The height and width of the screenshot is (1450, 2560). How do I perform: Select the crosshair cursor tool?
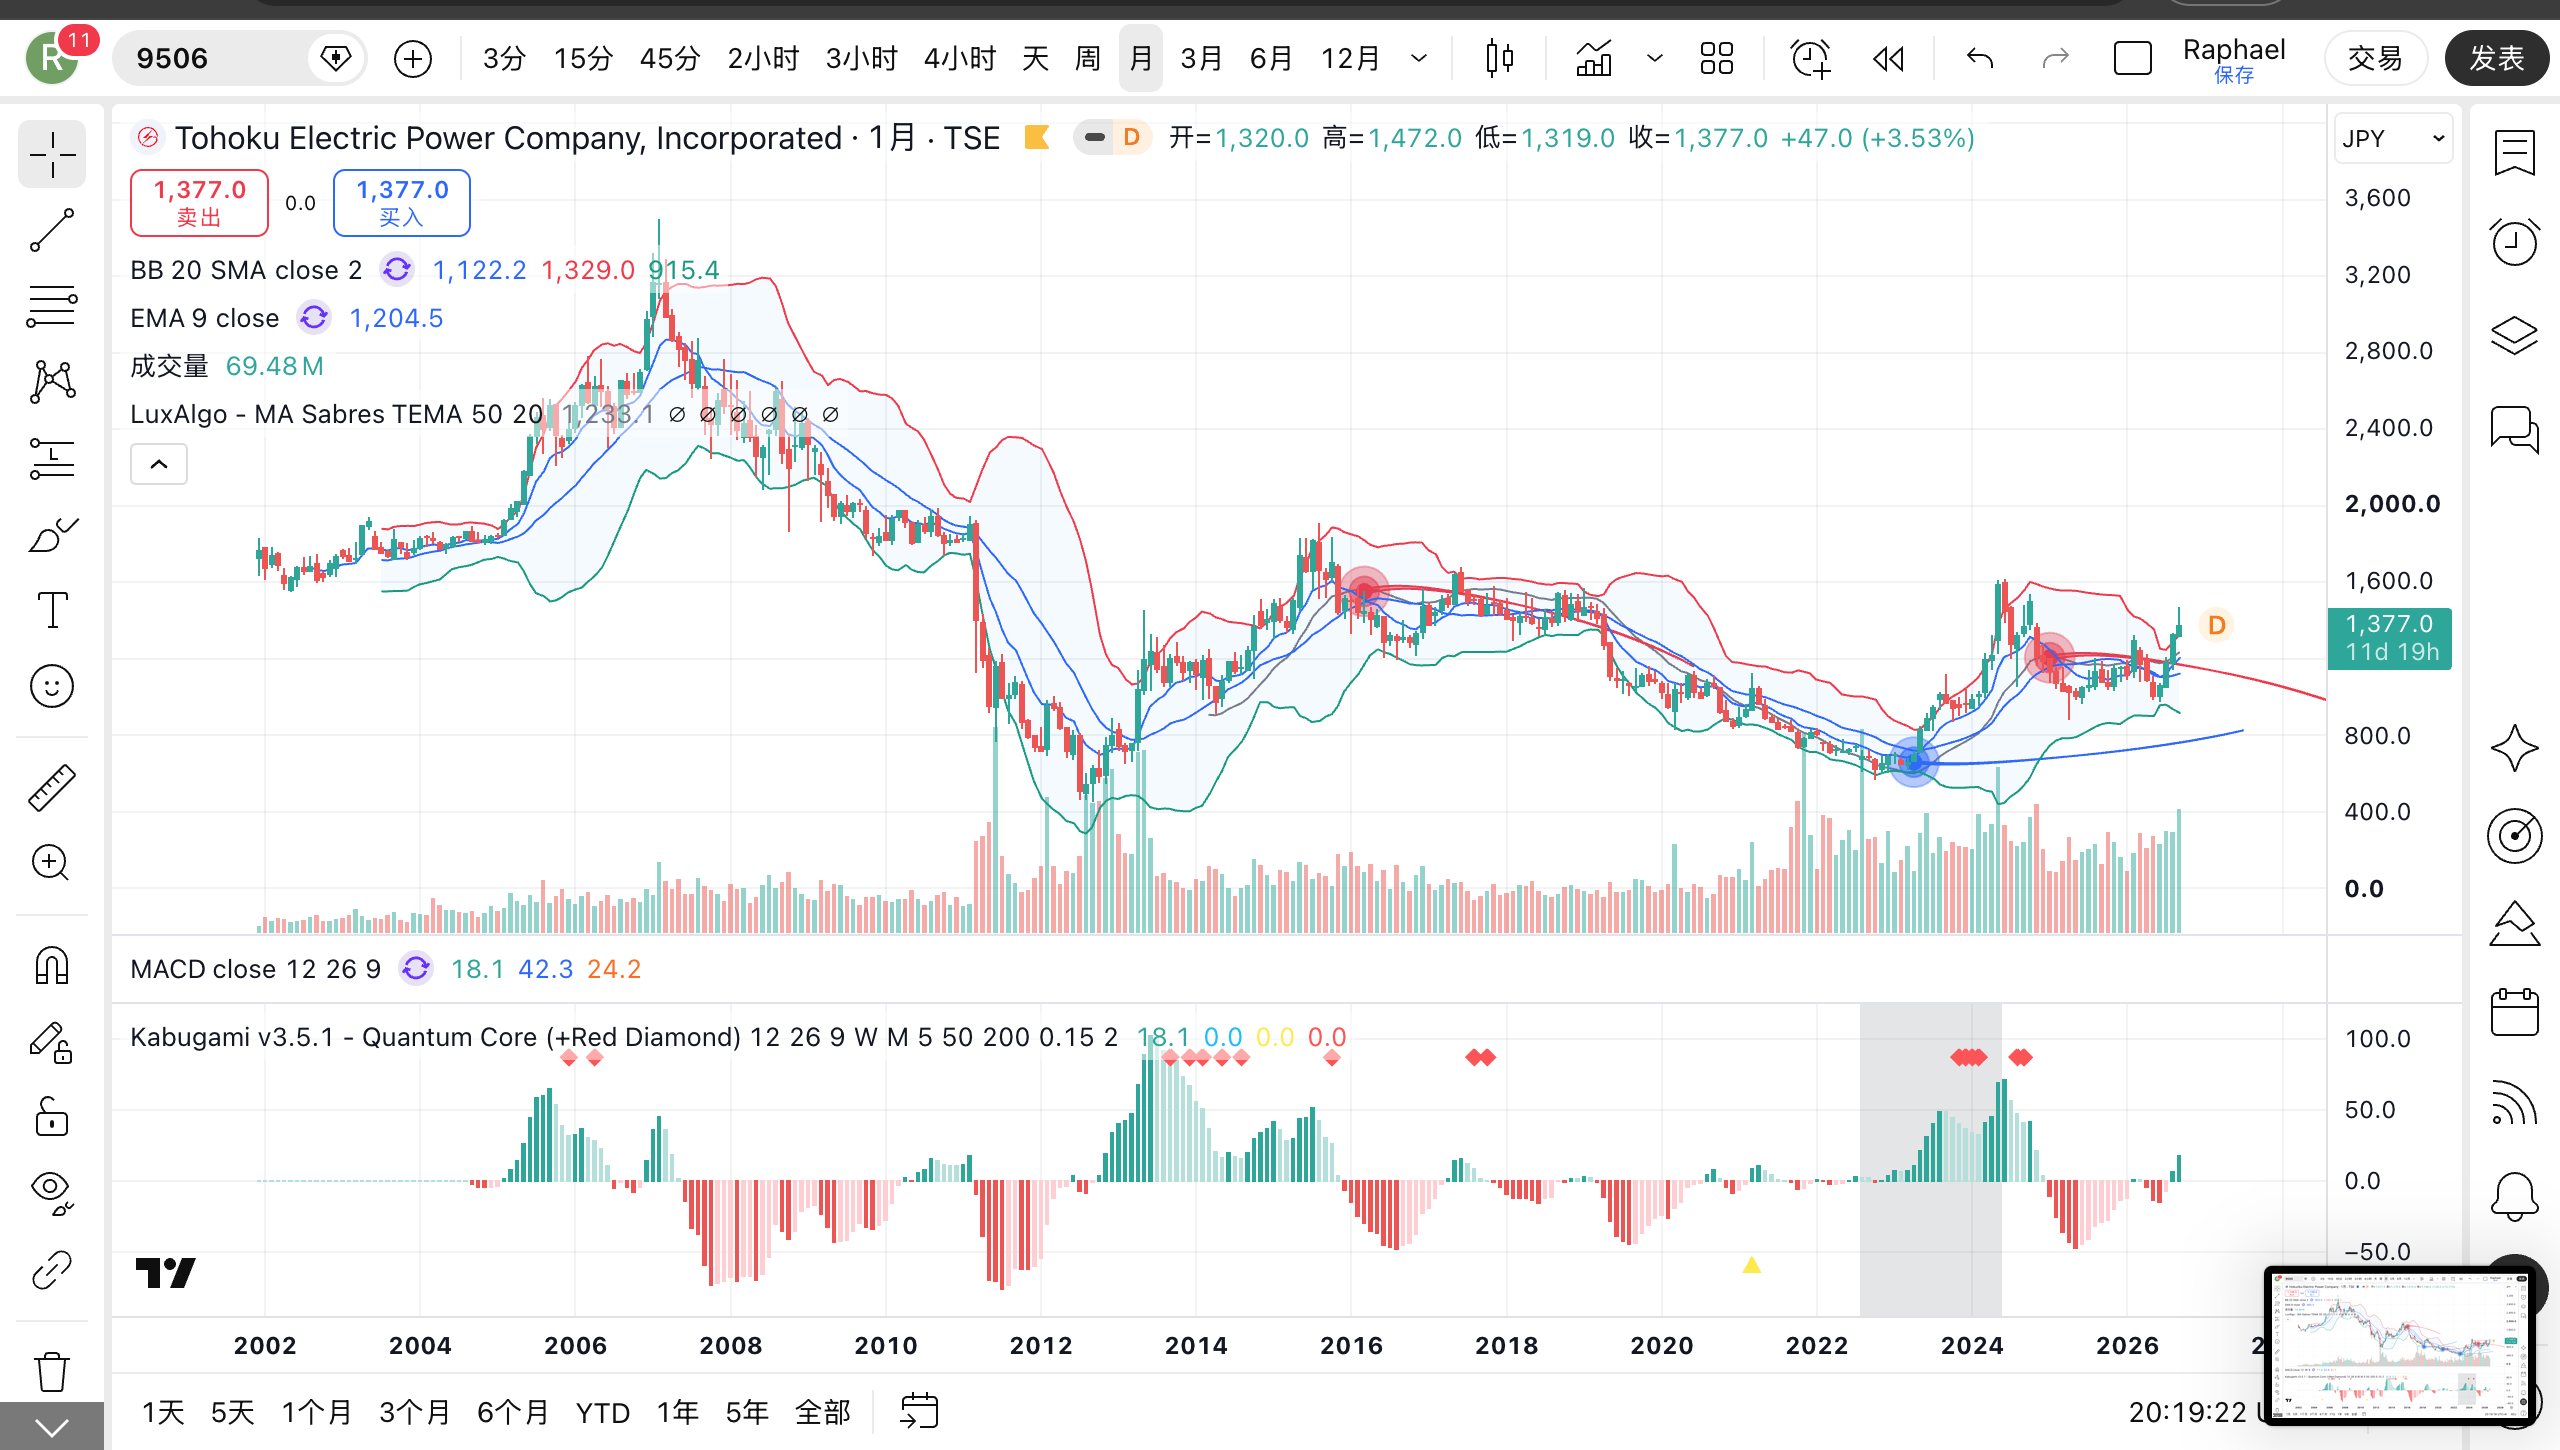pos(52,155)
